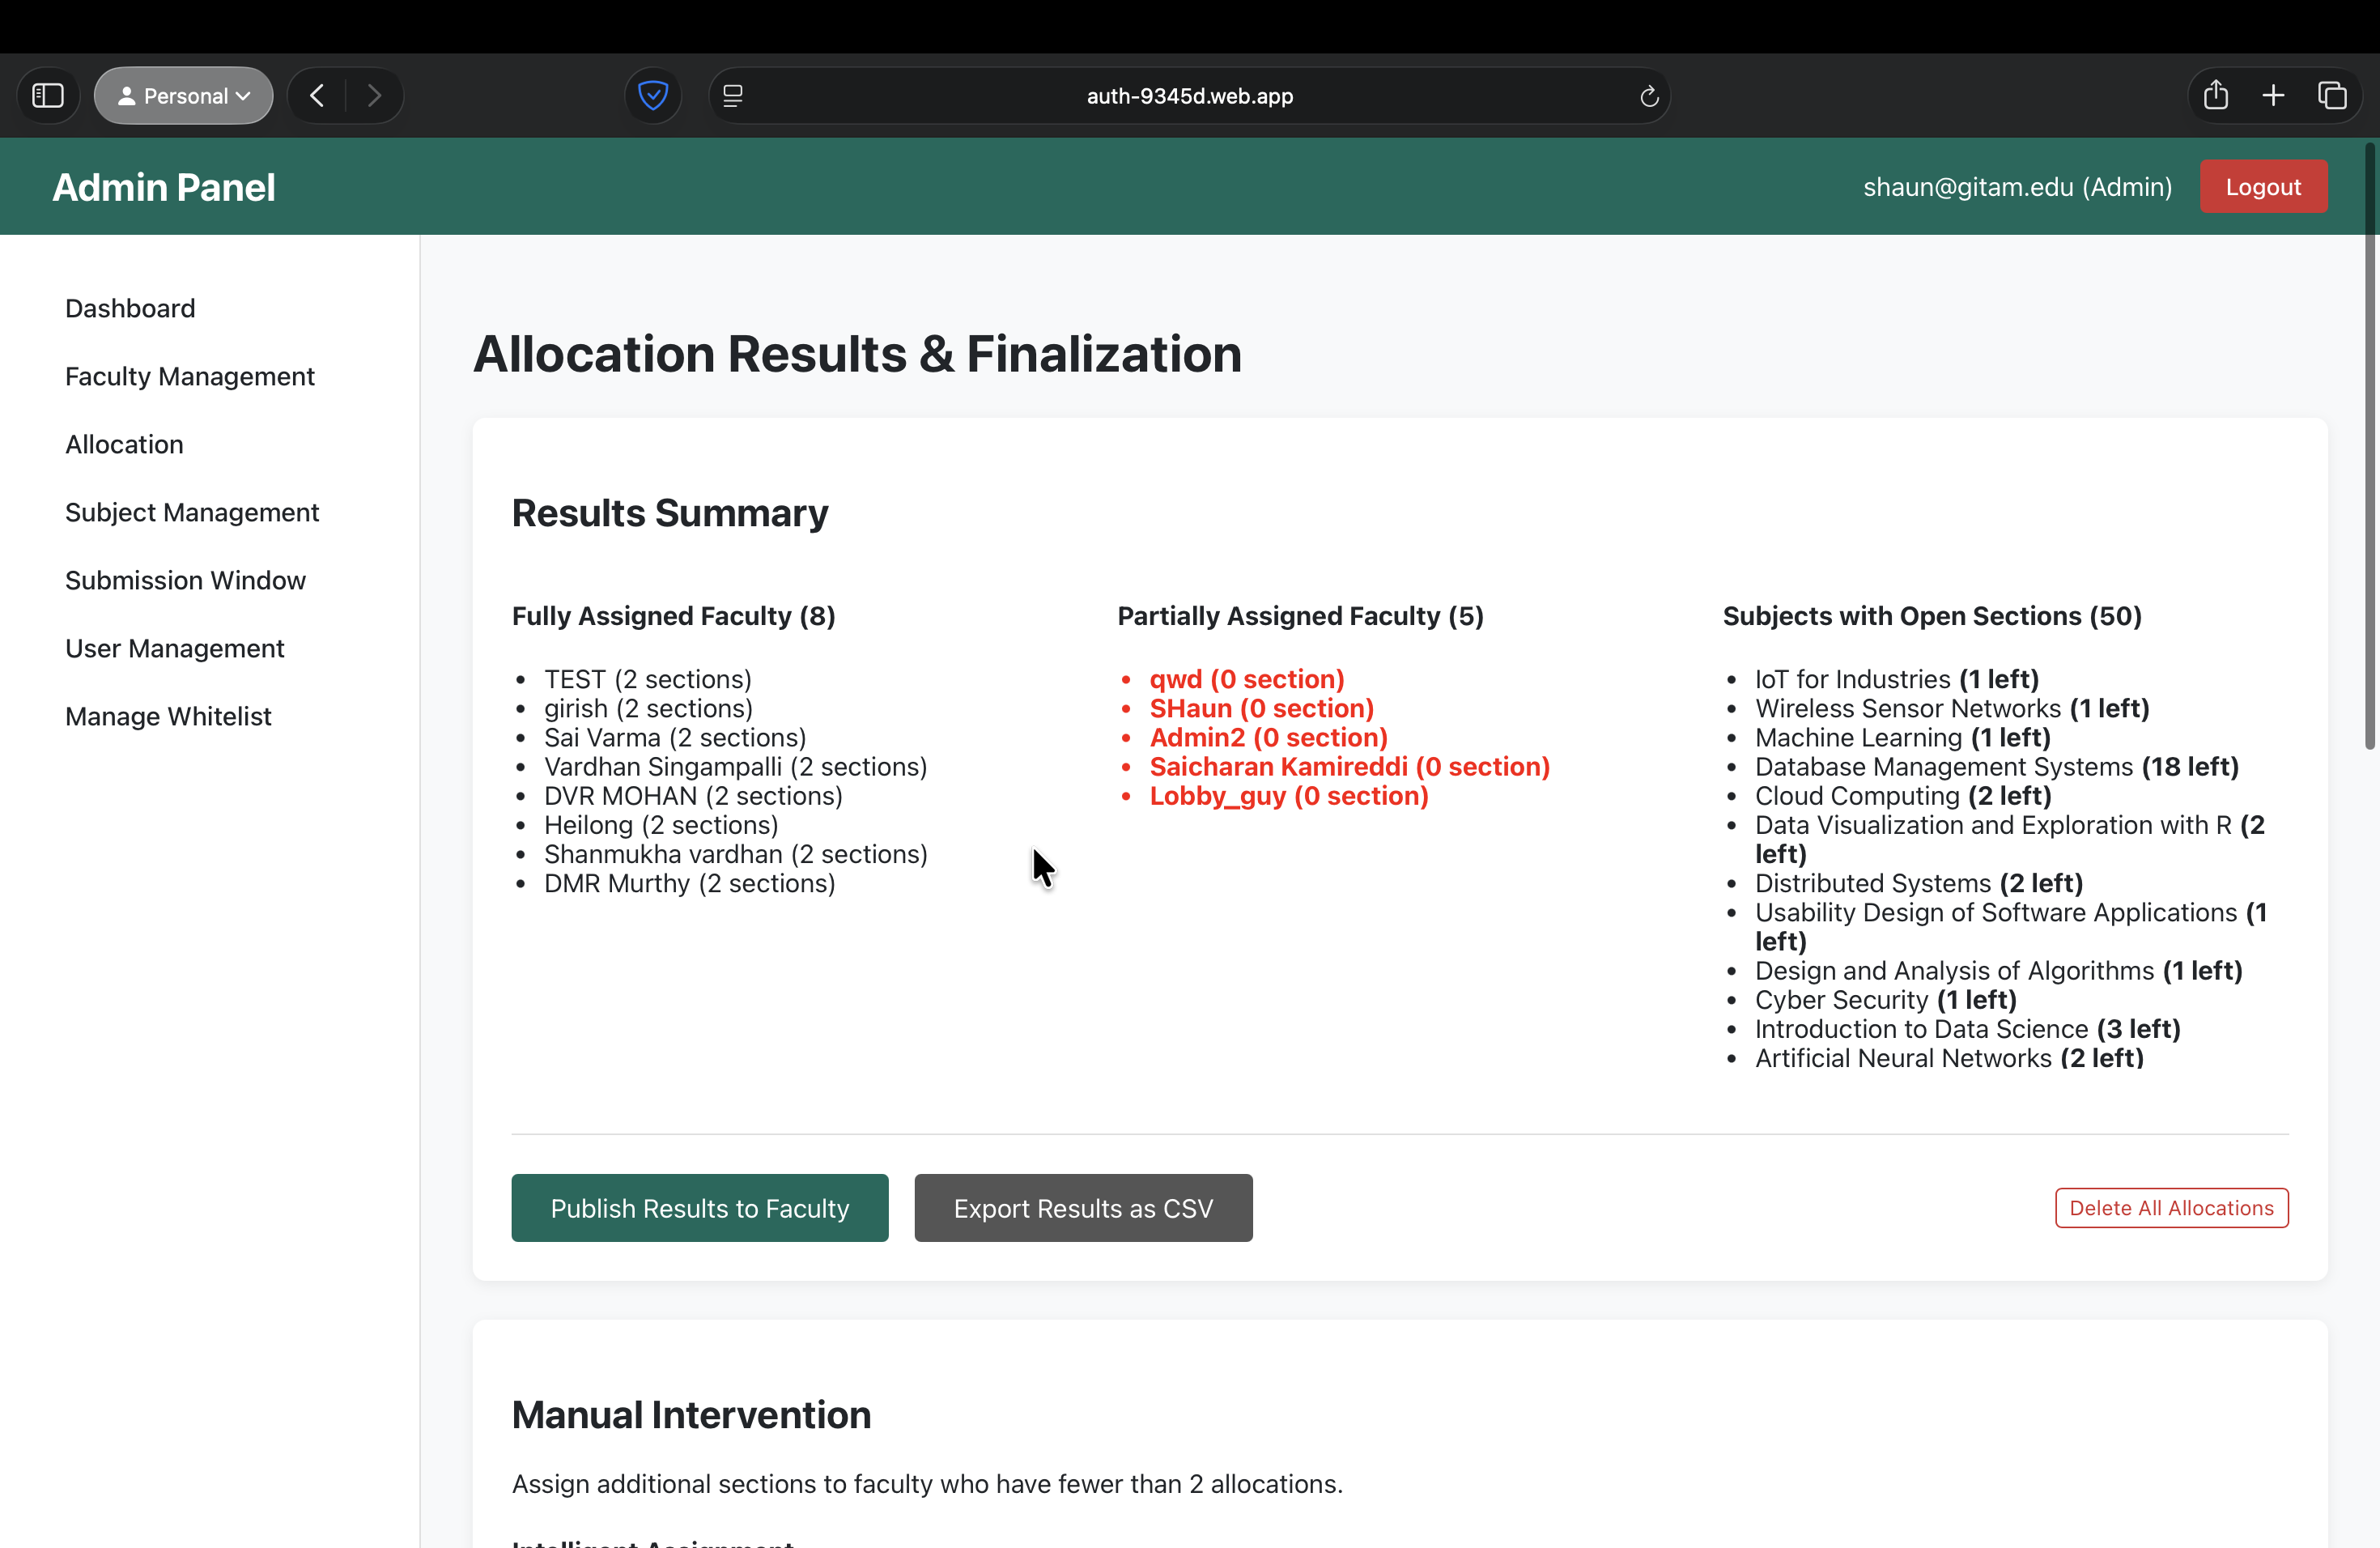Open the Share icon

click(x=2216, y=96)
